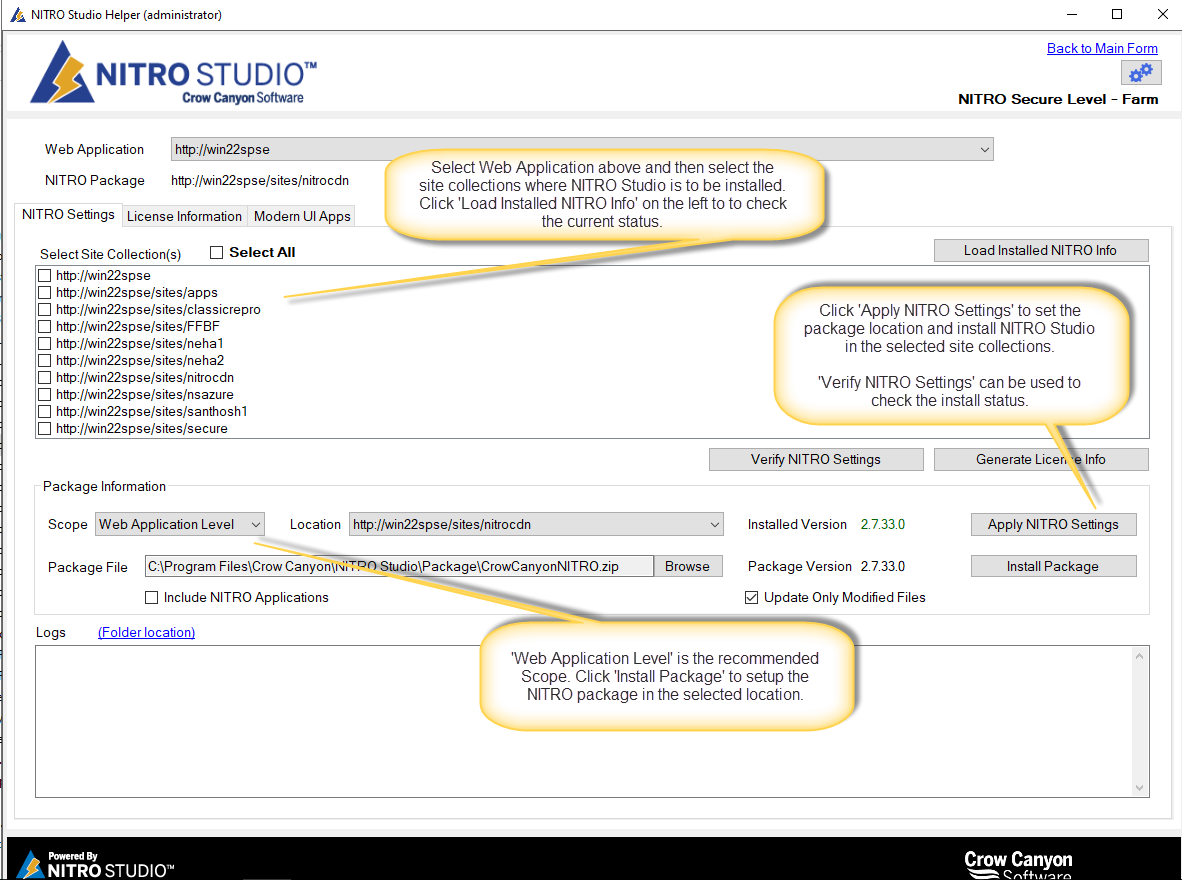
Task: Check the sites/FFBF site collection
Action: (44, 327)
